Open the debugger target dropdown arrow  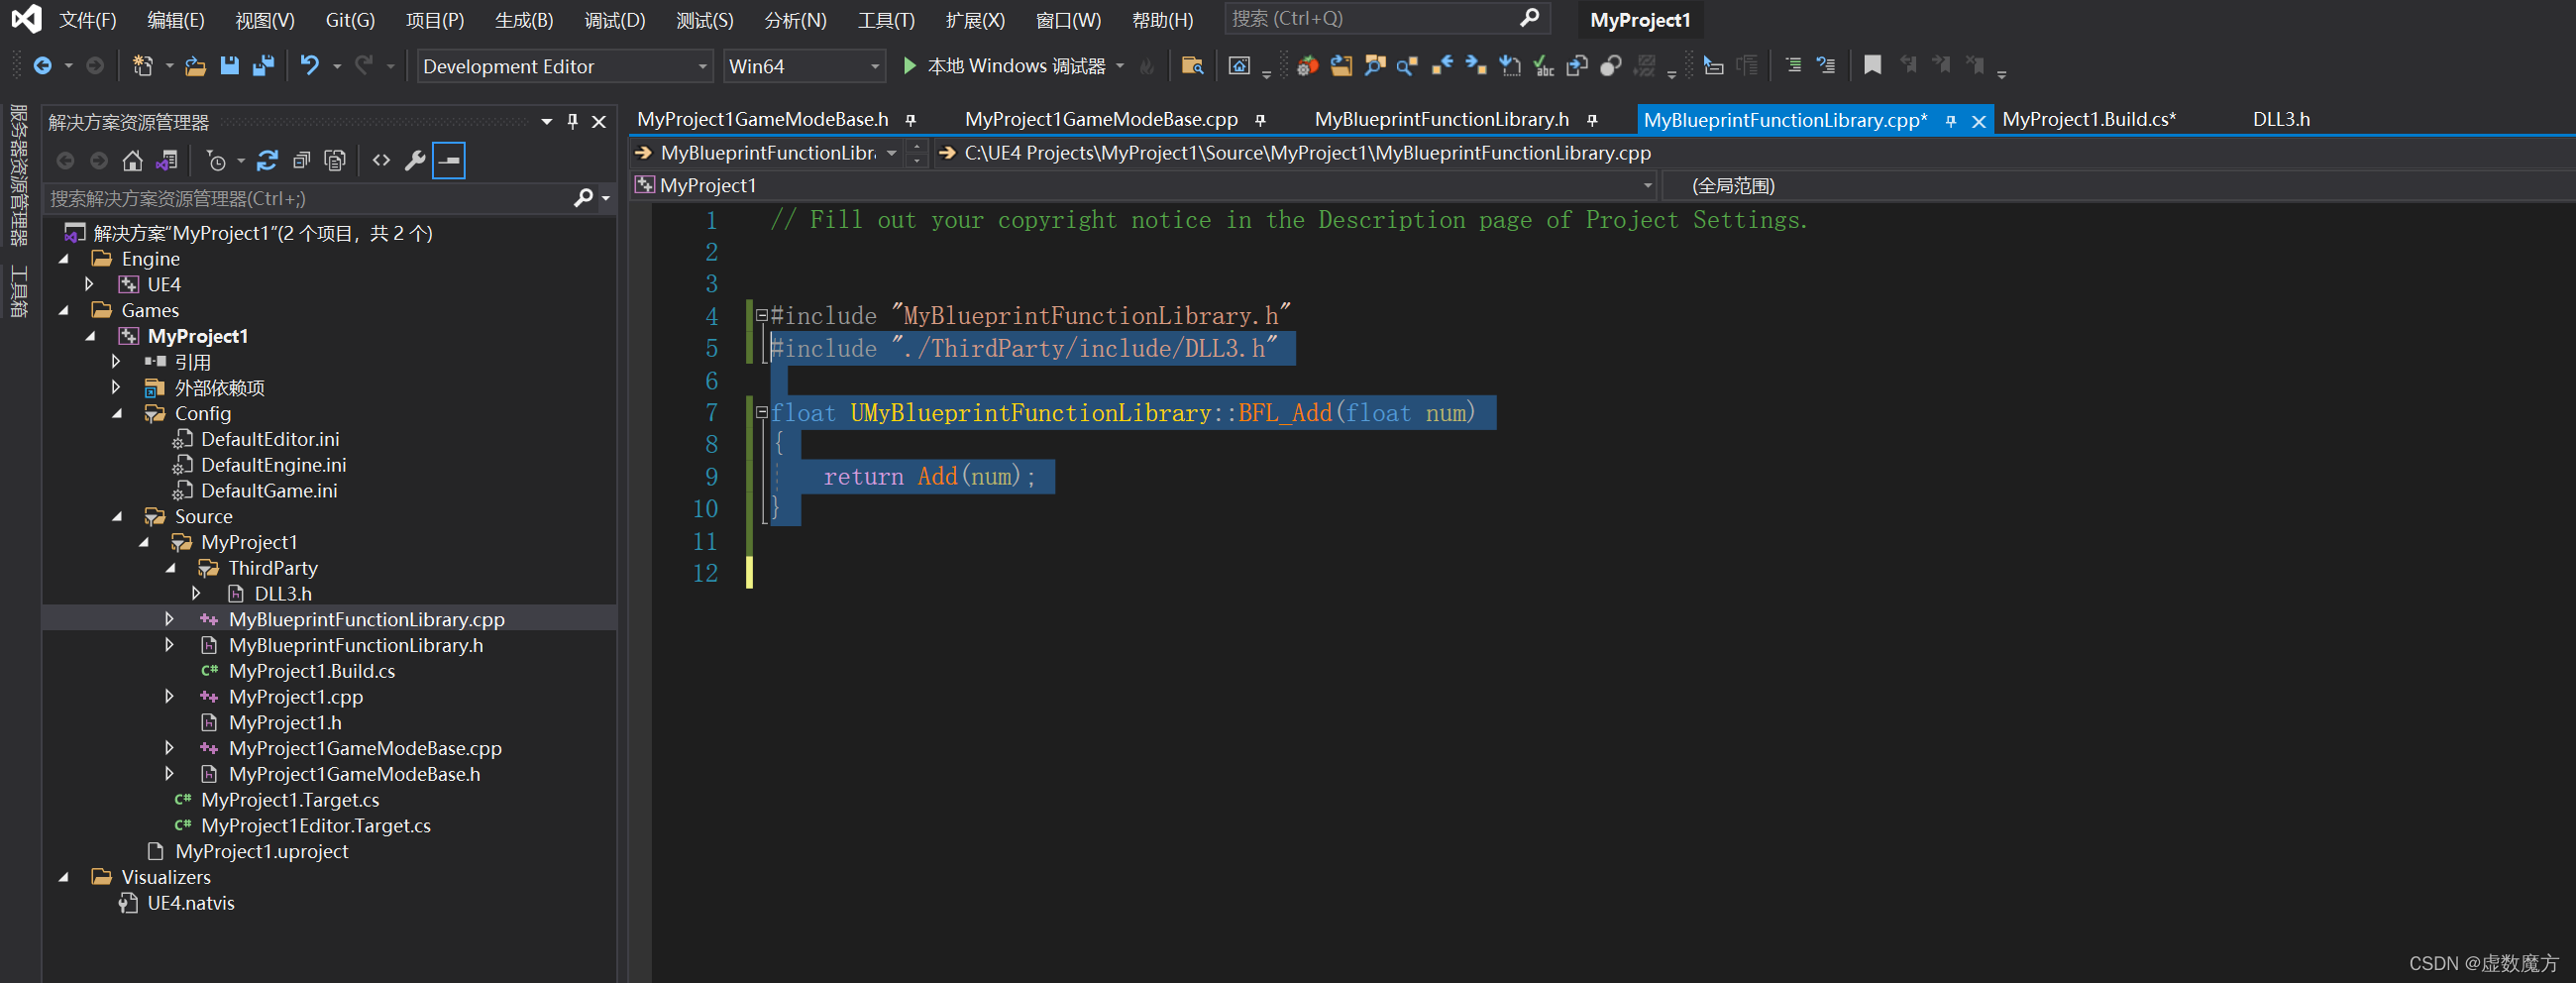tap(1120, 66)
